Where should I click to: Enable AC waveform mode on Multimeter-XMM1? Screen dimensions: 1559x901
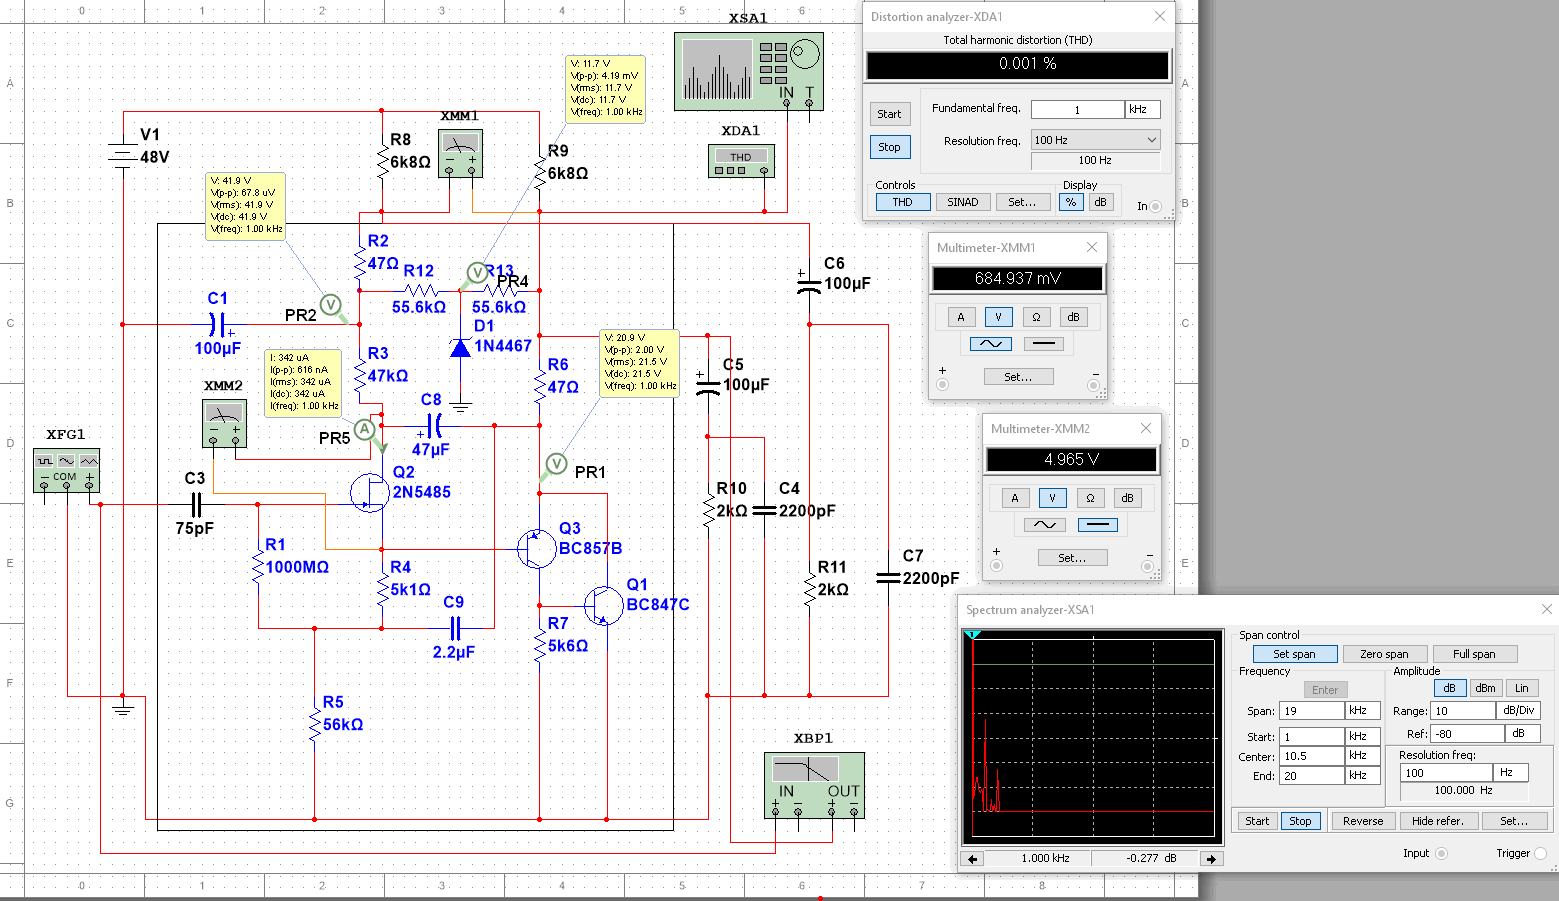pyautogui.click(x=990, y=344)
